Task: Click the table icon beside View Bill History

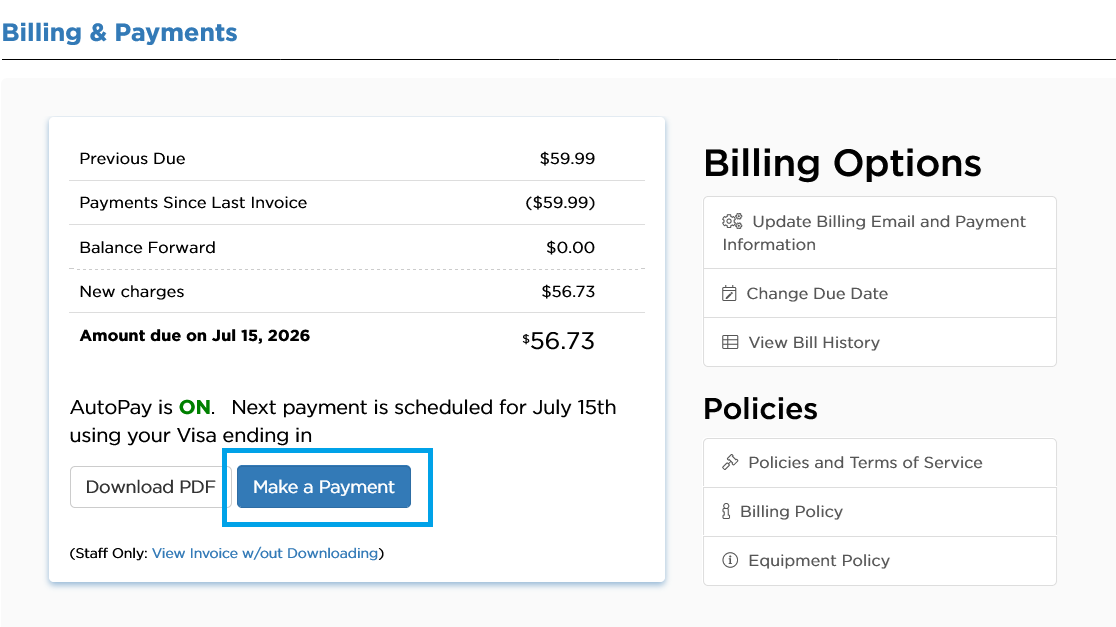Action: 730,342
